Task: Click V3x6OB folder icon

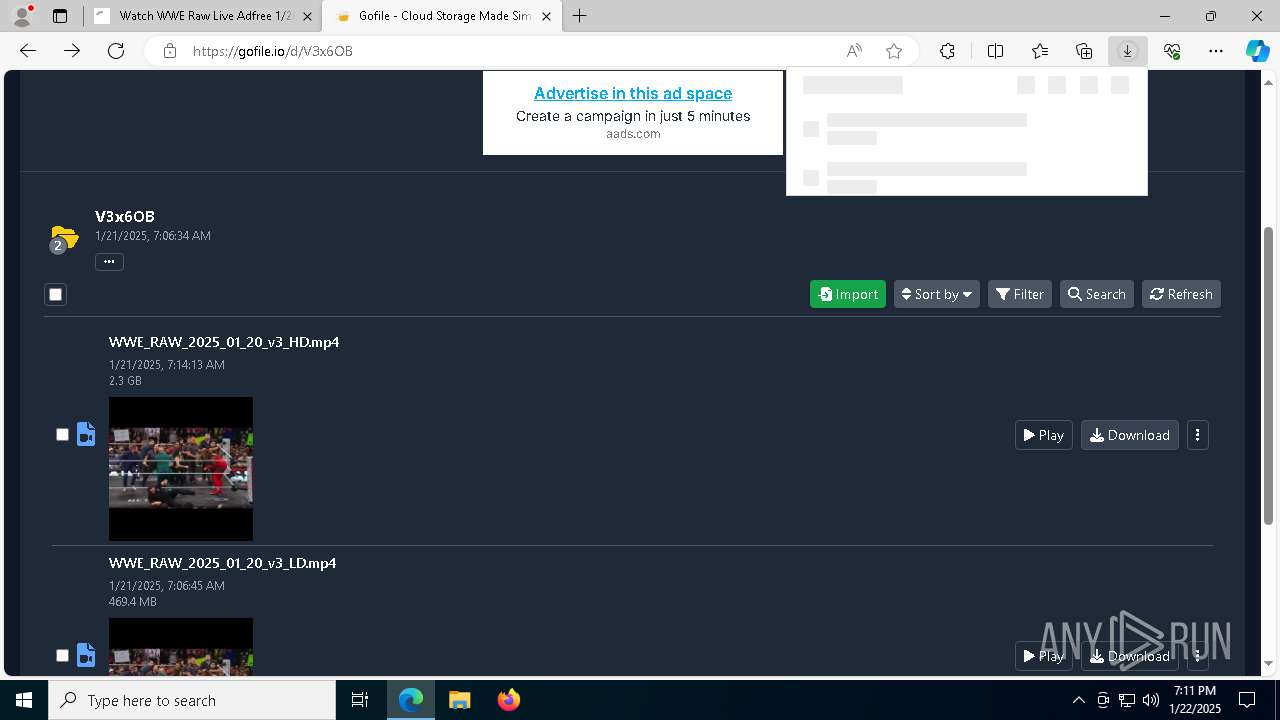Action: tap(64, 239)
